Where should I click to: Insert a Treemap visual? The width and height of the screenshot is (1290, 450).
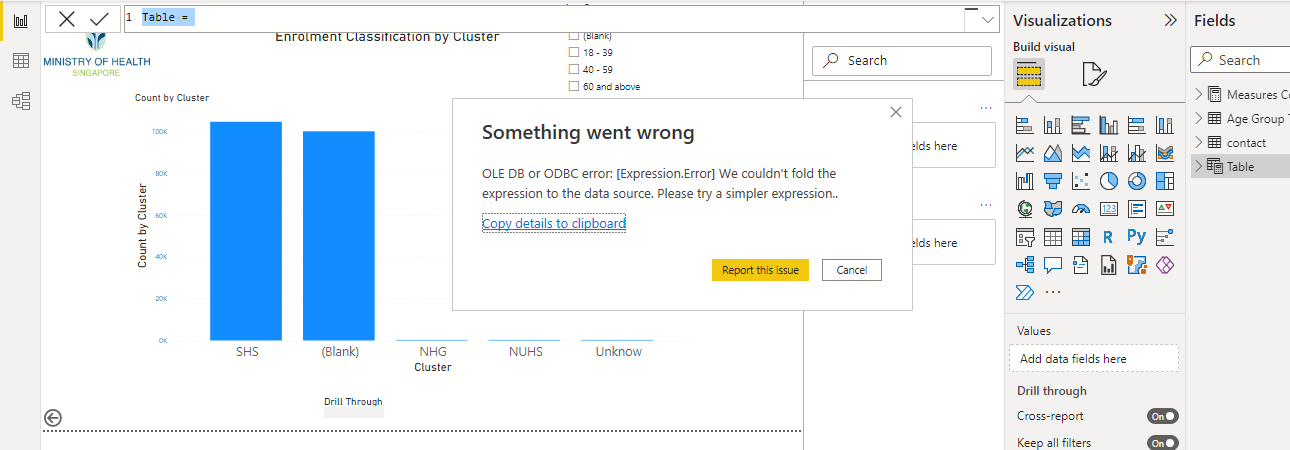pos(1164,181)
